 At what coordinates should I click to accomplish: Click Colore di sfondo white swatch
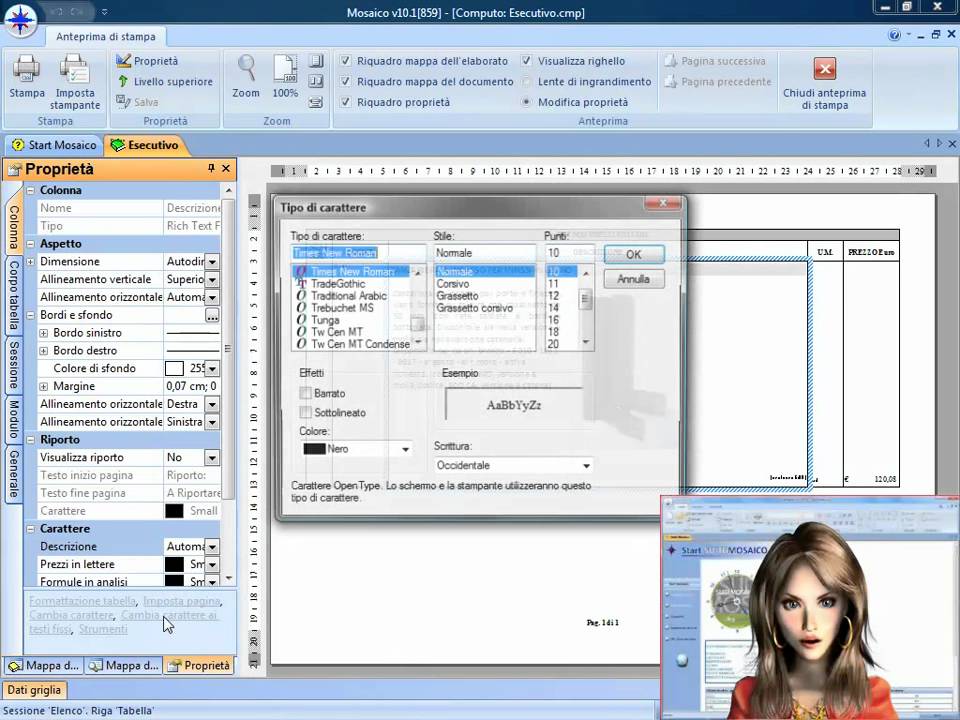pos(174,369)
